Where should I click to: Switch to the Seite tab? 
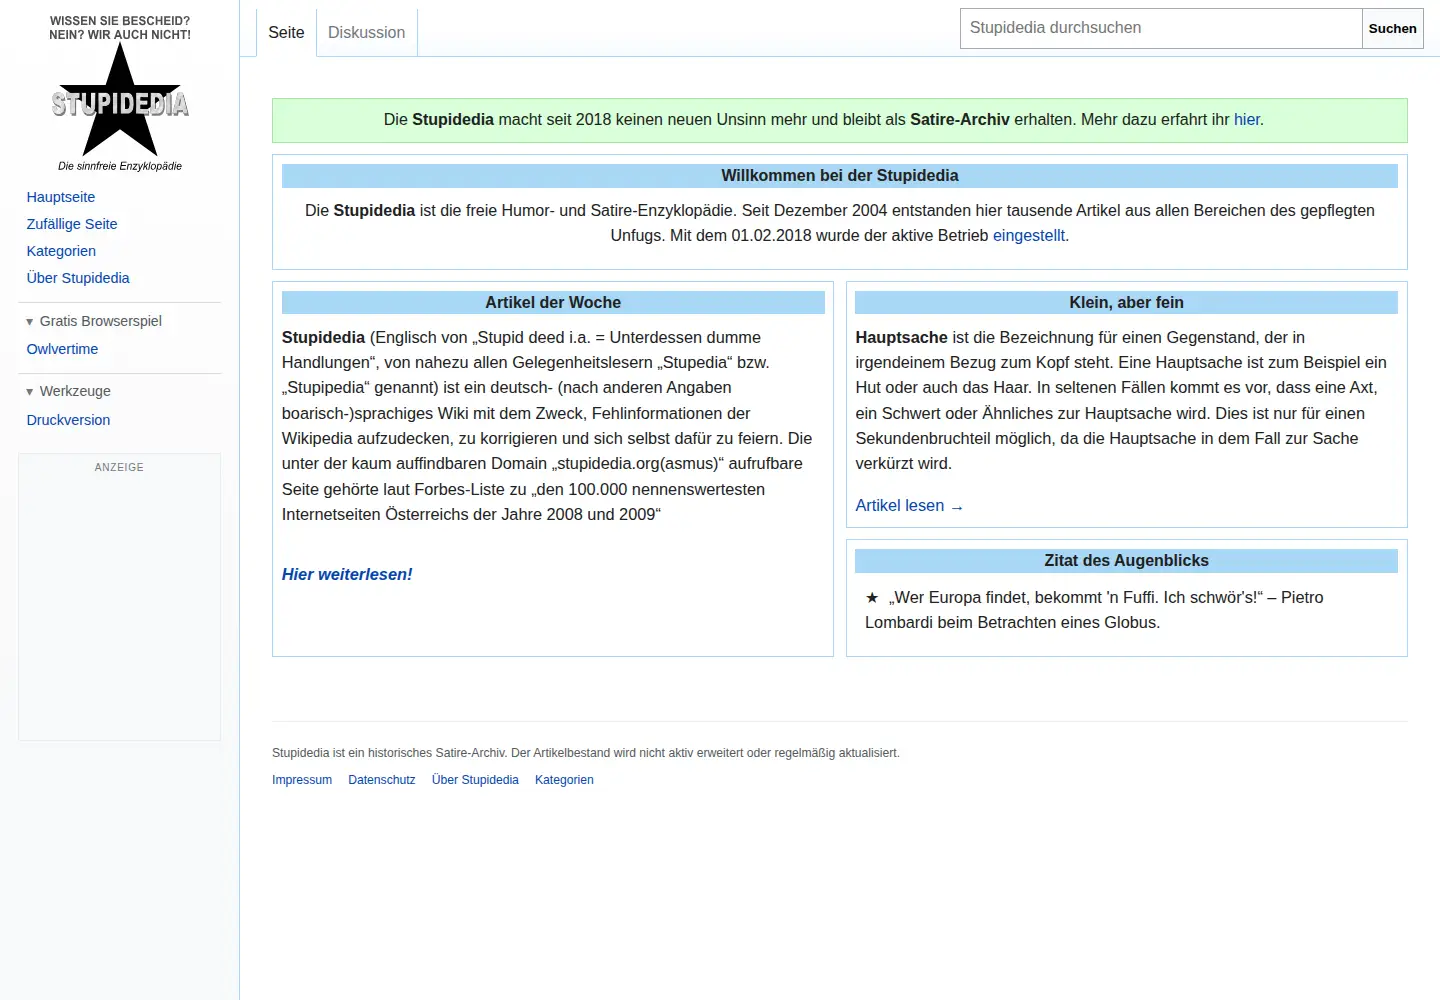click(x=286, y=32)
